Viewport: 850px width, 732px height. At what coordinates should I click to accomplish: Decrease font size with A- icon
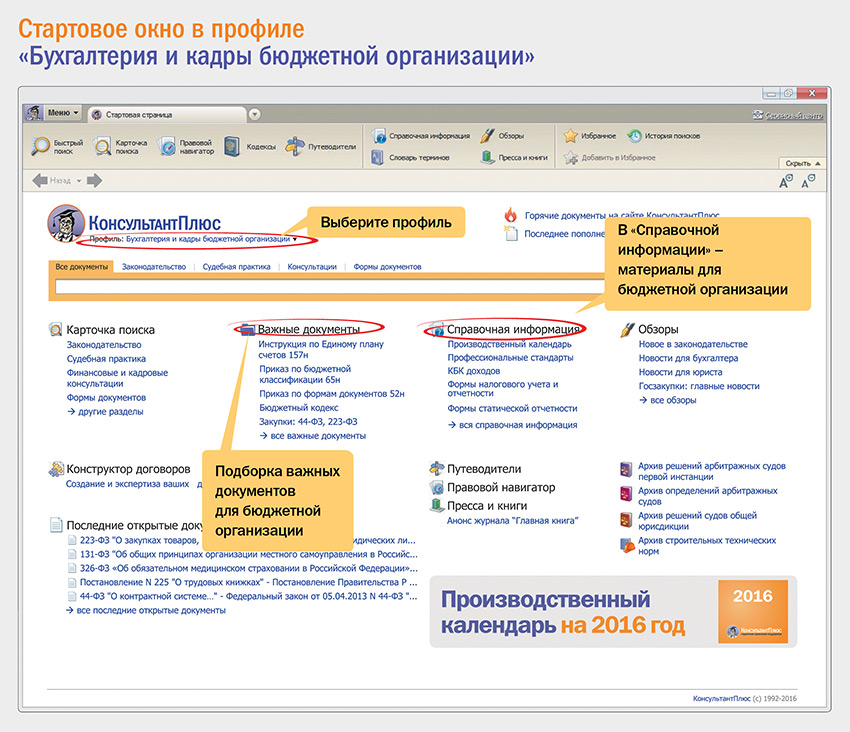(808, 181)
